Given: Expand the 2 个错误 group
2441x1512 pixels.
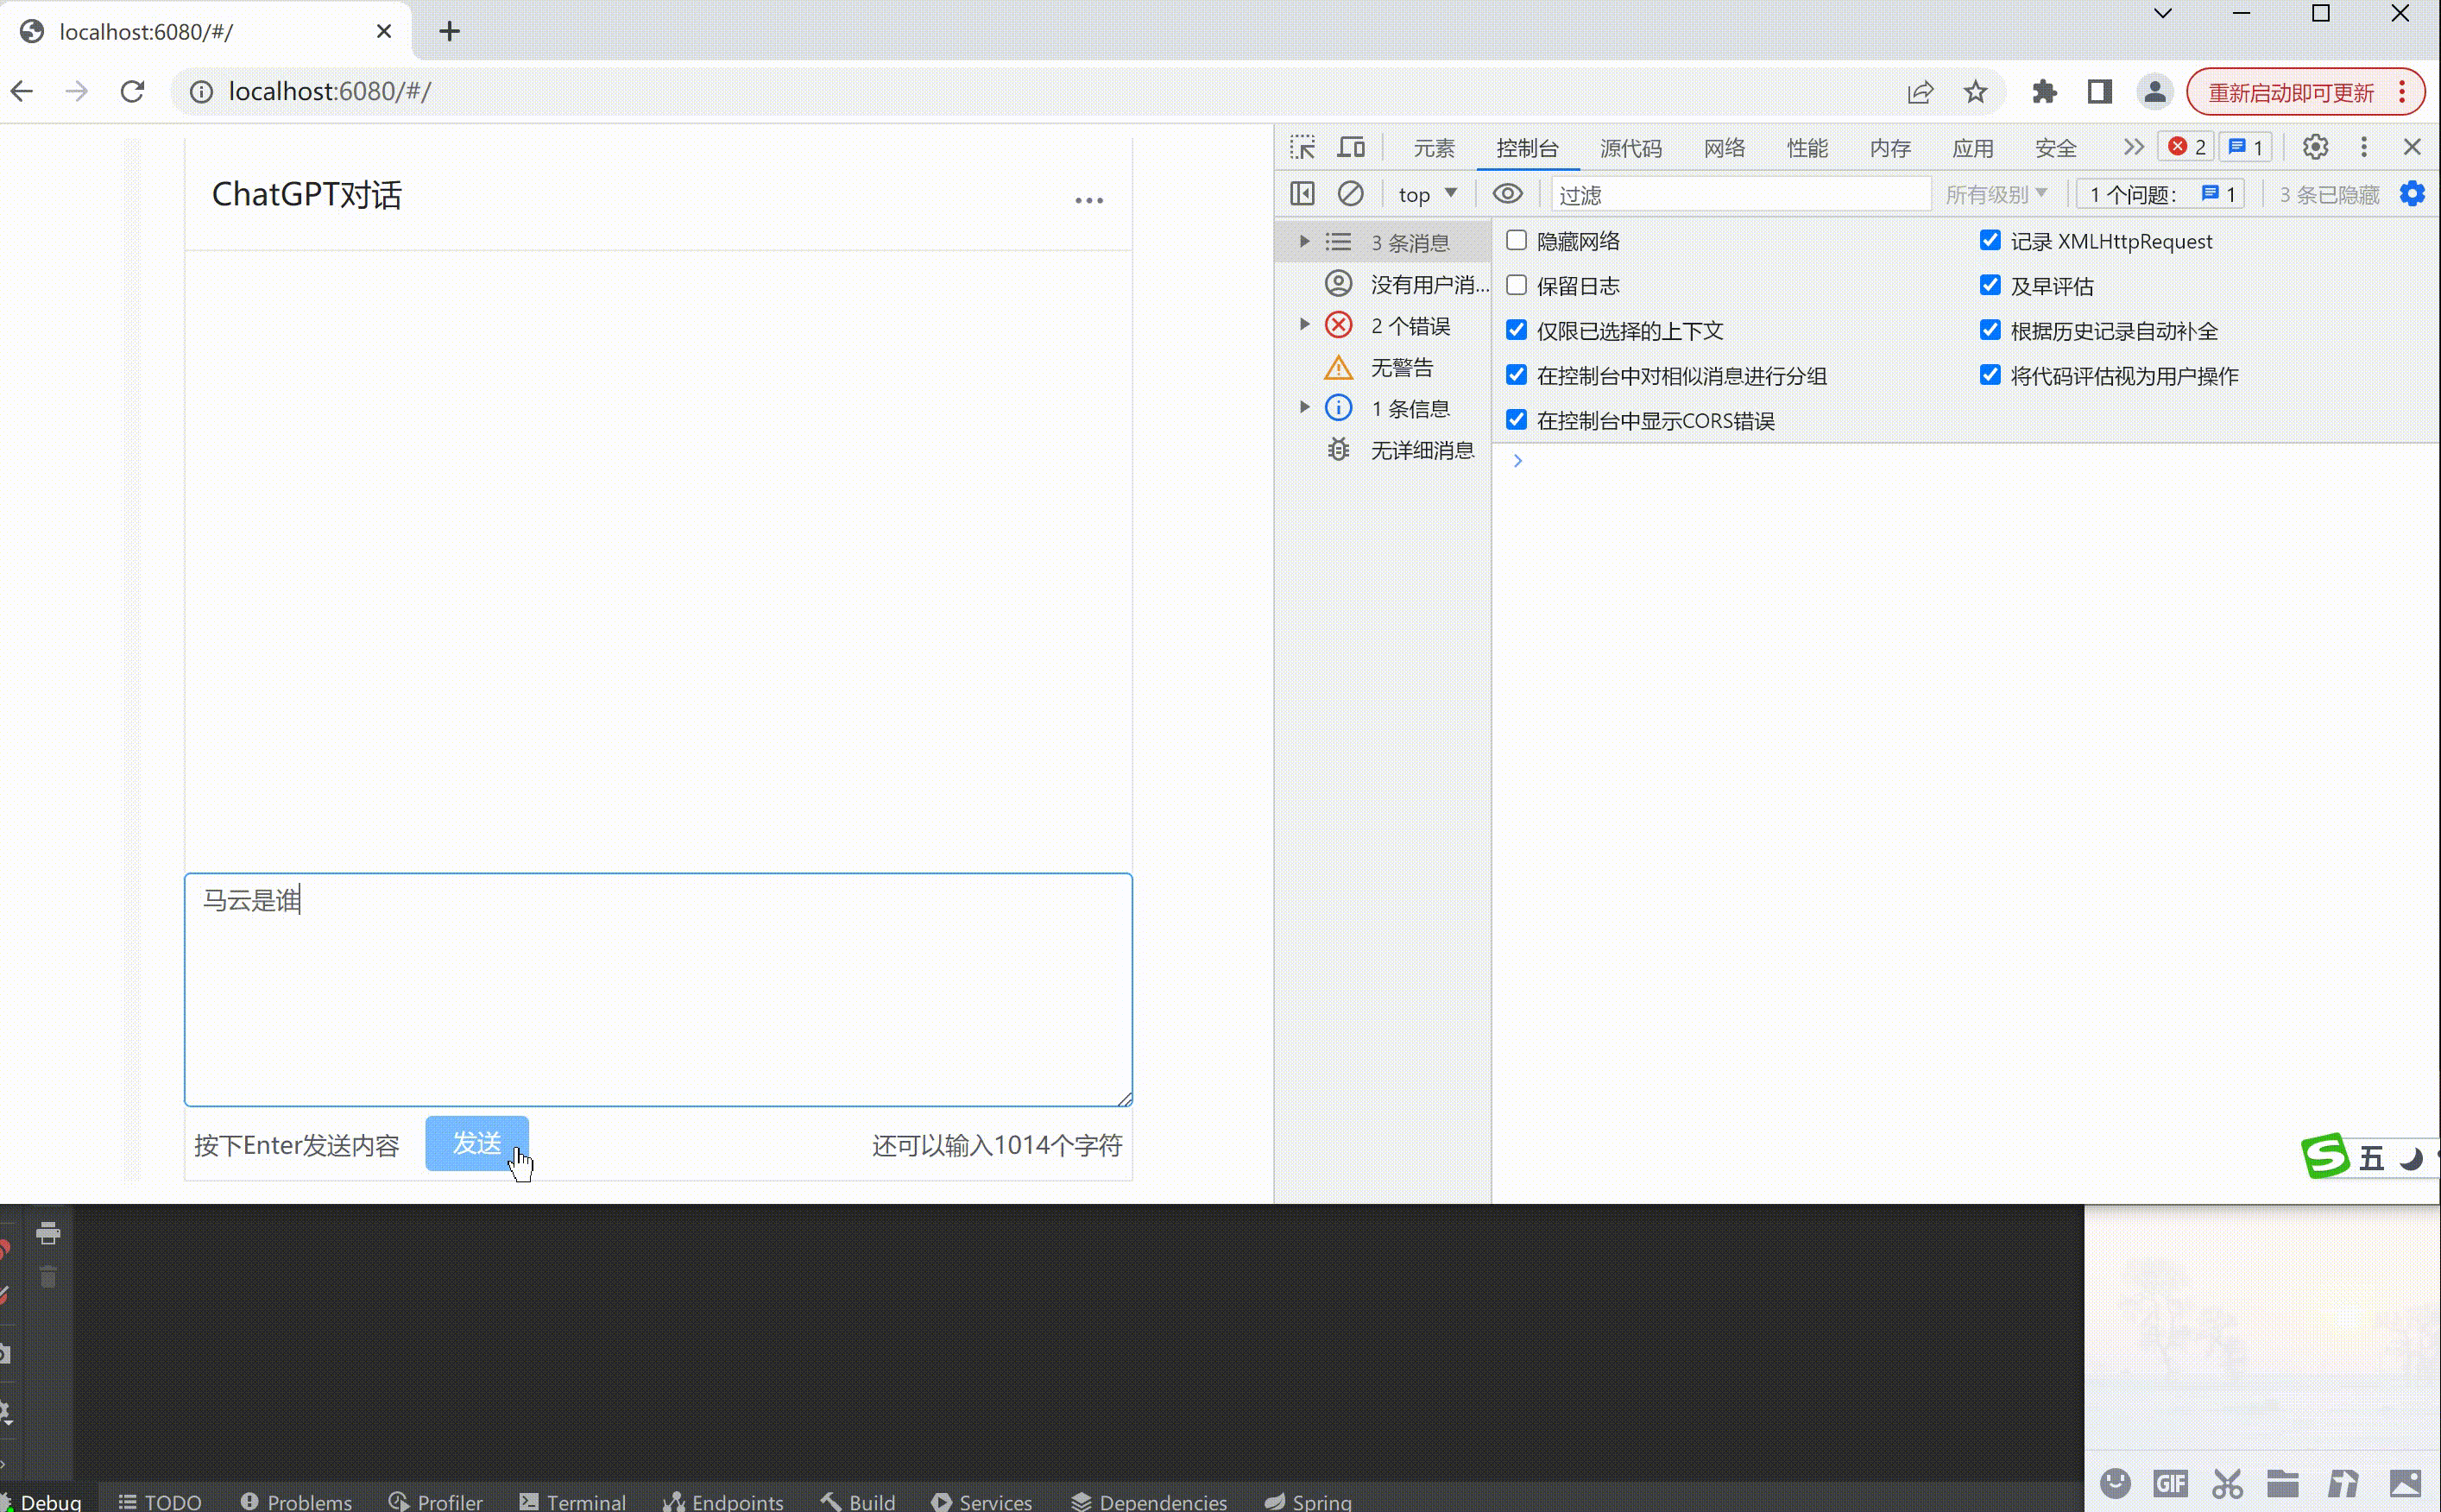Looking at the screenshot, I should coord(1304,324).
